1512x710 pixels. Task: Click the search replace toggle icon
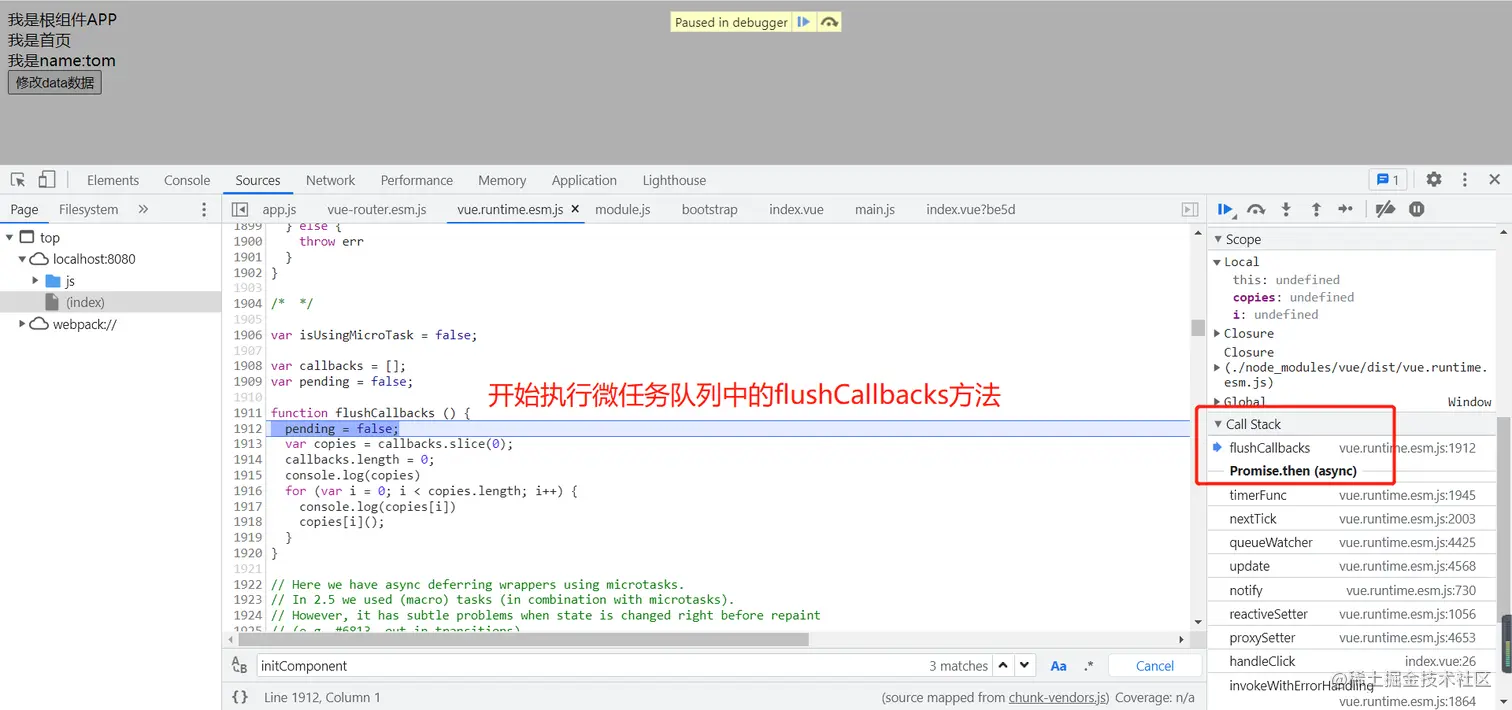tap(239, 665)
